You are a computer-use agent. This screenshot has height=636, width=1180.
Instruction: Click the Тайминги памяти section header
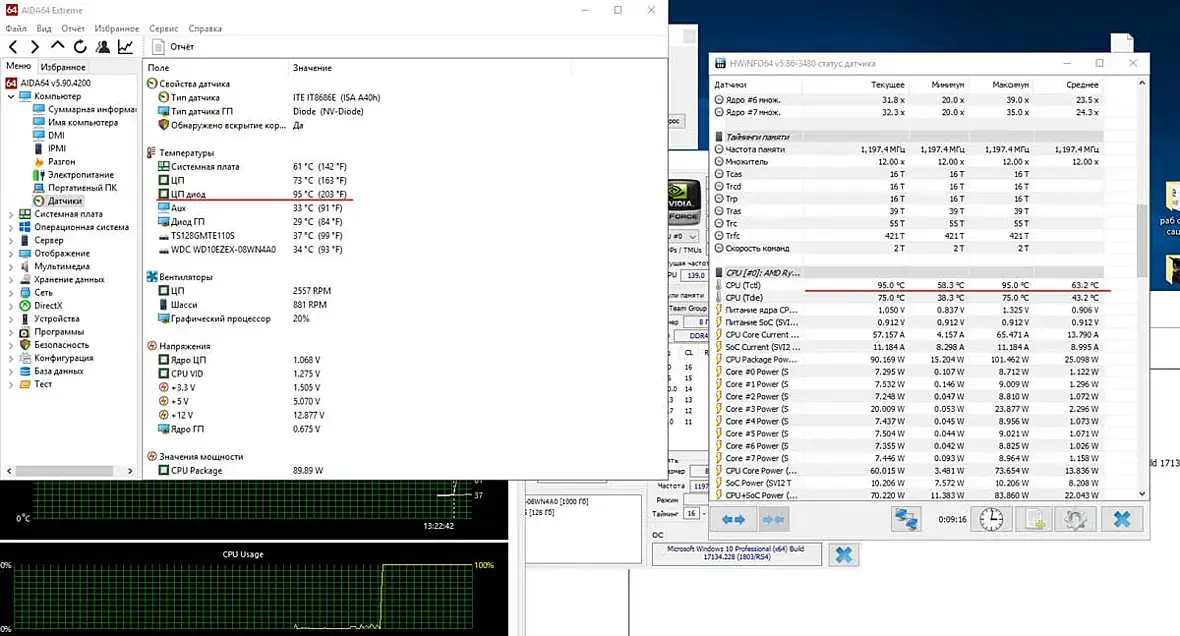pos(908,137)
